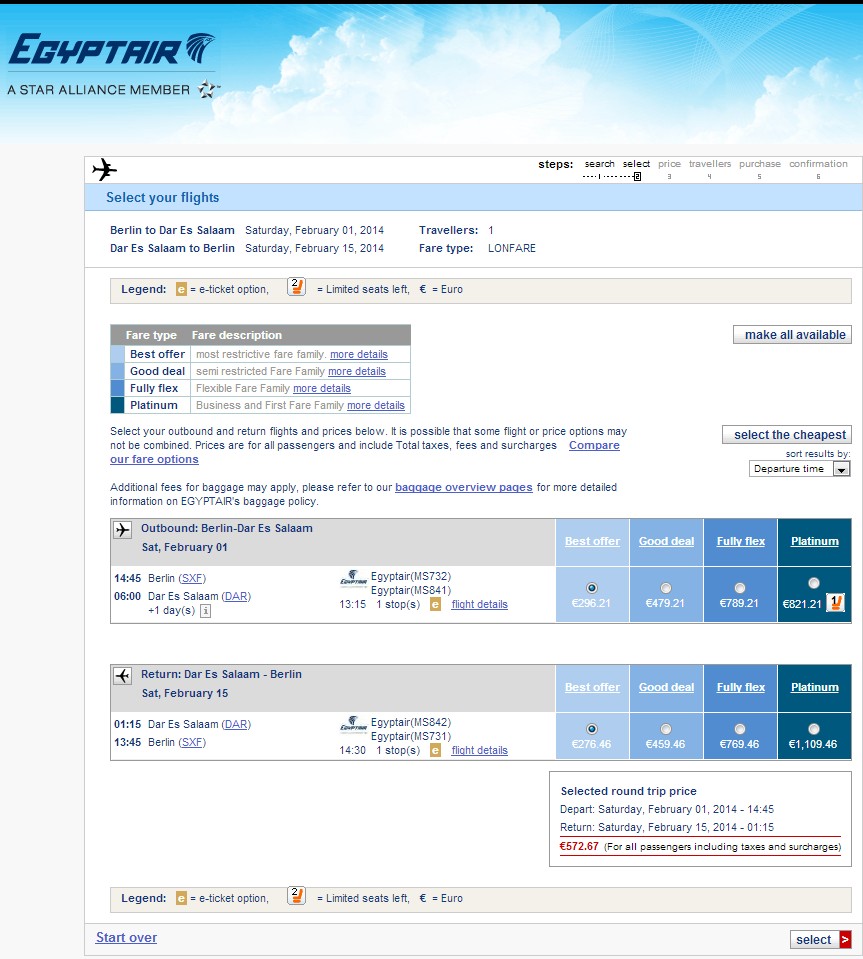Select outbound Fully flex €789.21 fare
Viewport: 863px width, 959px height.
coord(740,588)
